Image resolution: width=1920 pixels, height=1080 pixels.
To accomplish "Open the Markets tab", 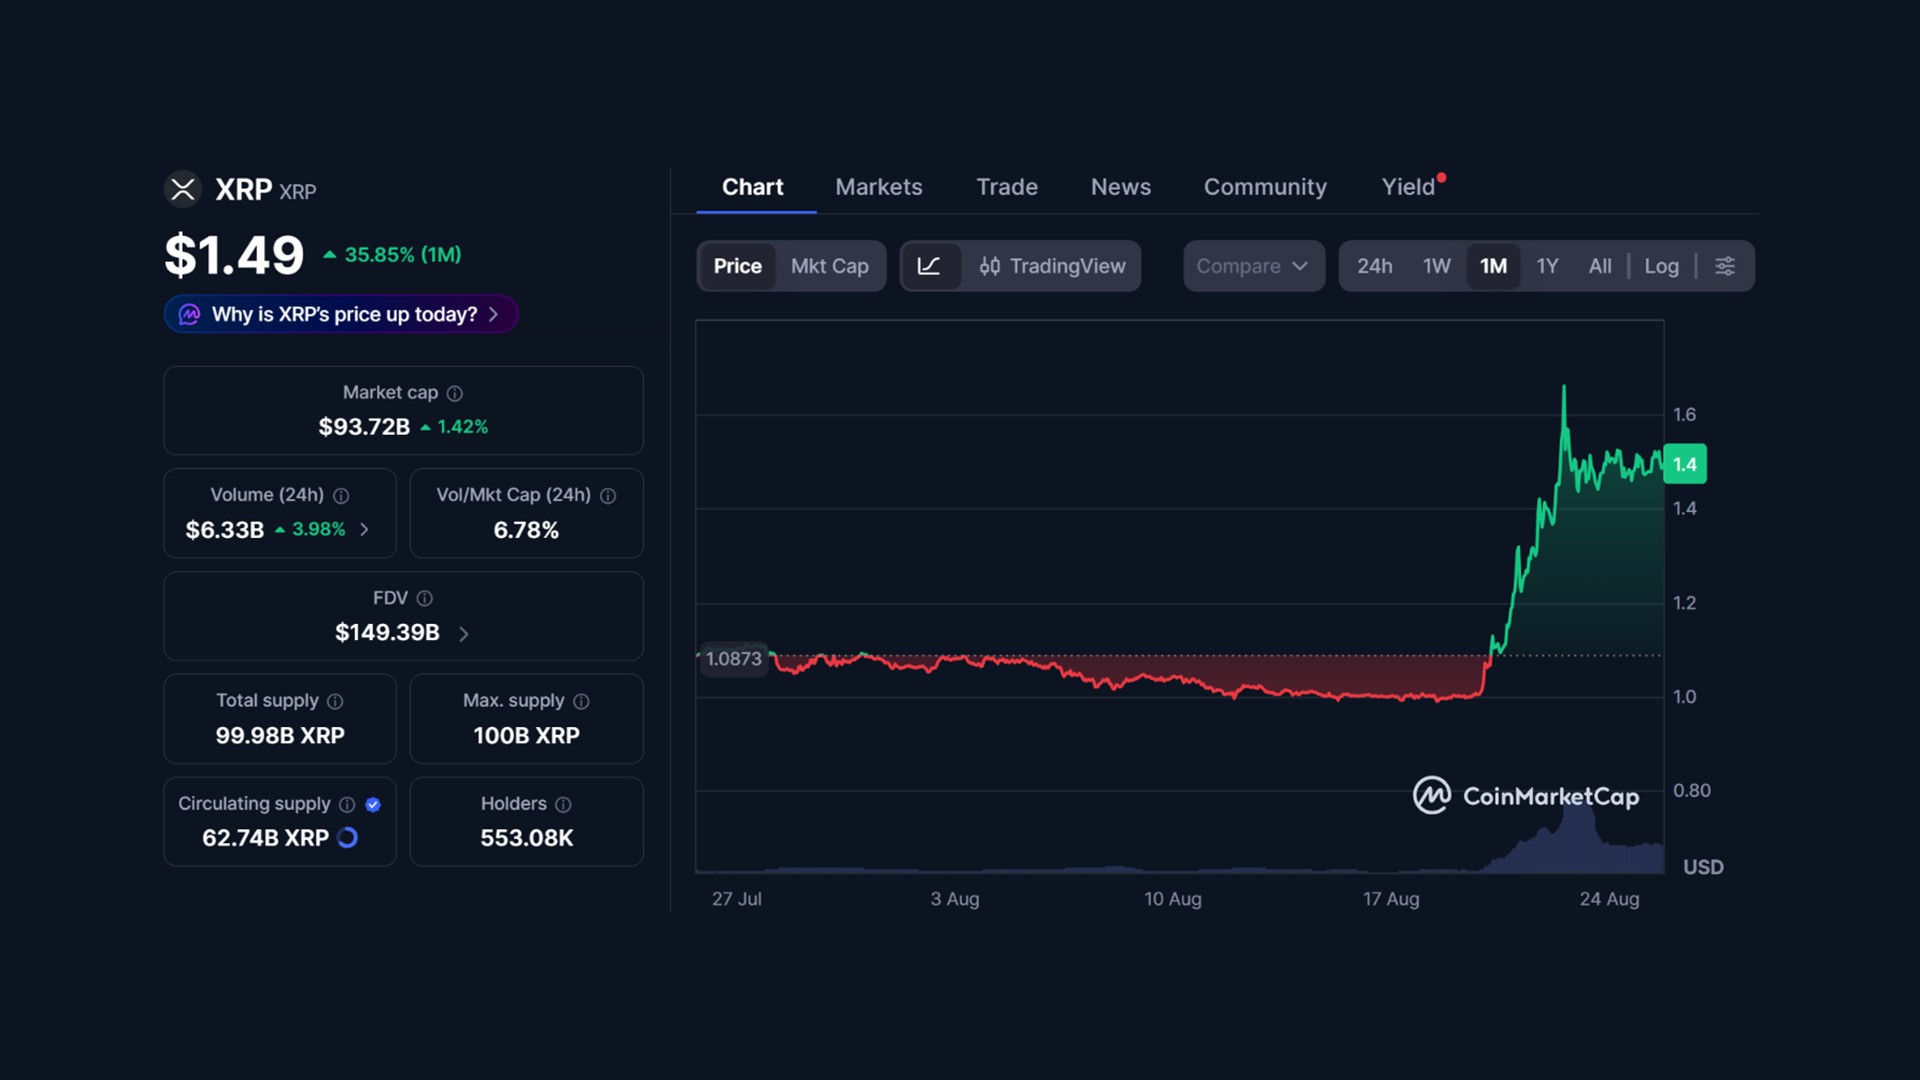I will pos(879,187).
